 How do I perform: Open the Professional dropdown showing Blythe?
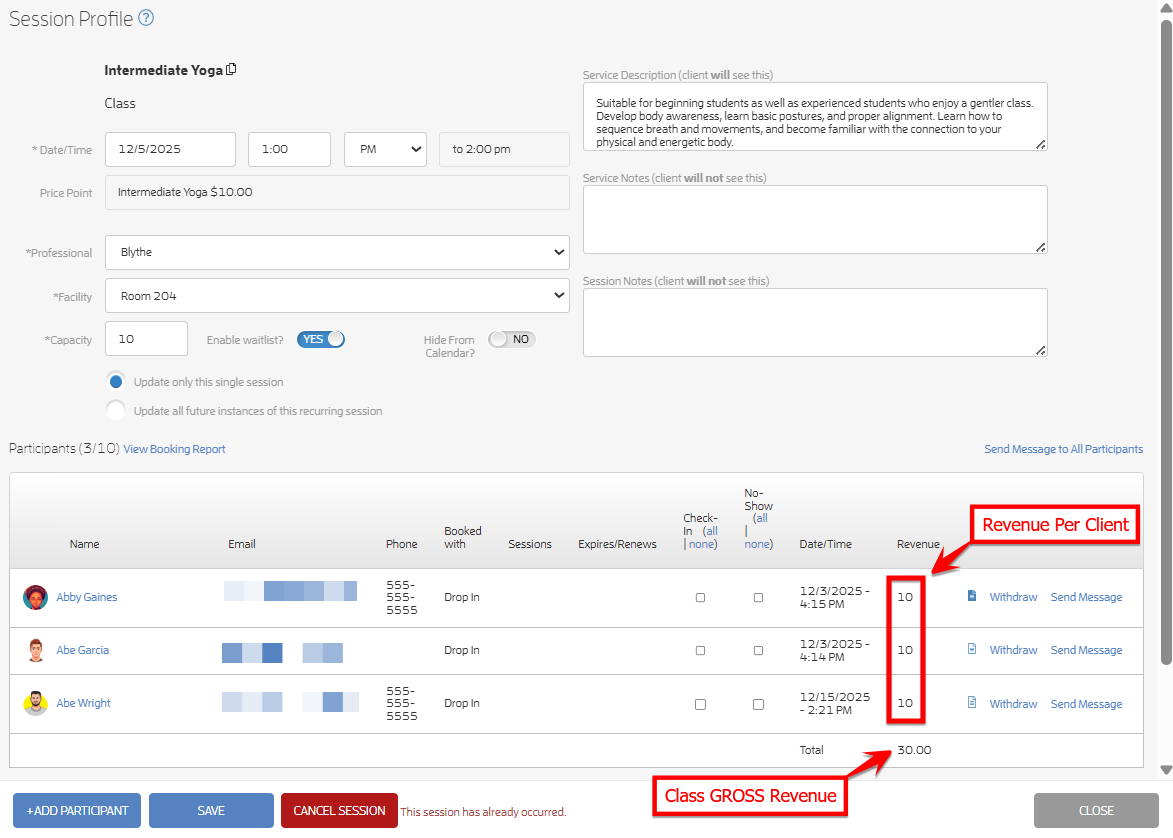[337, 252]
